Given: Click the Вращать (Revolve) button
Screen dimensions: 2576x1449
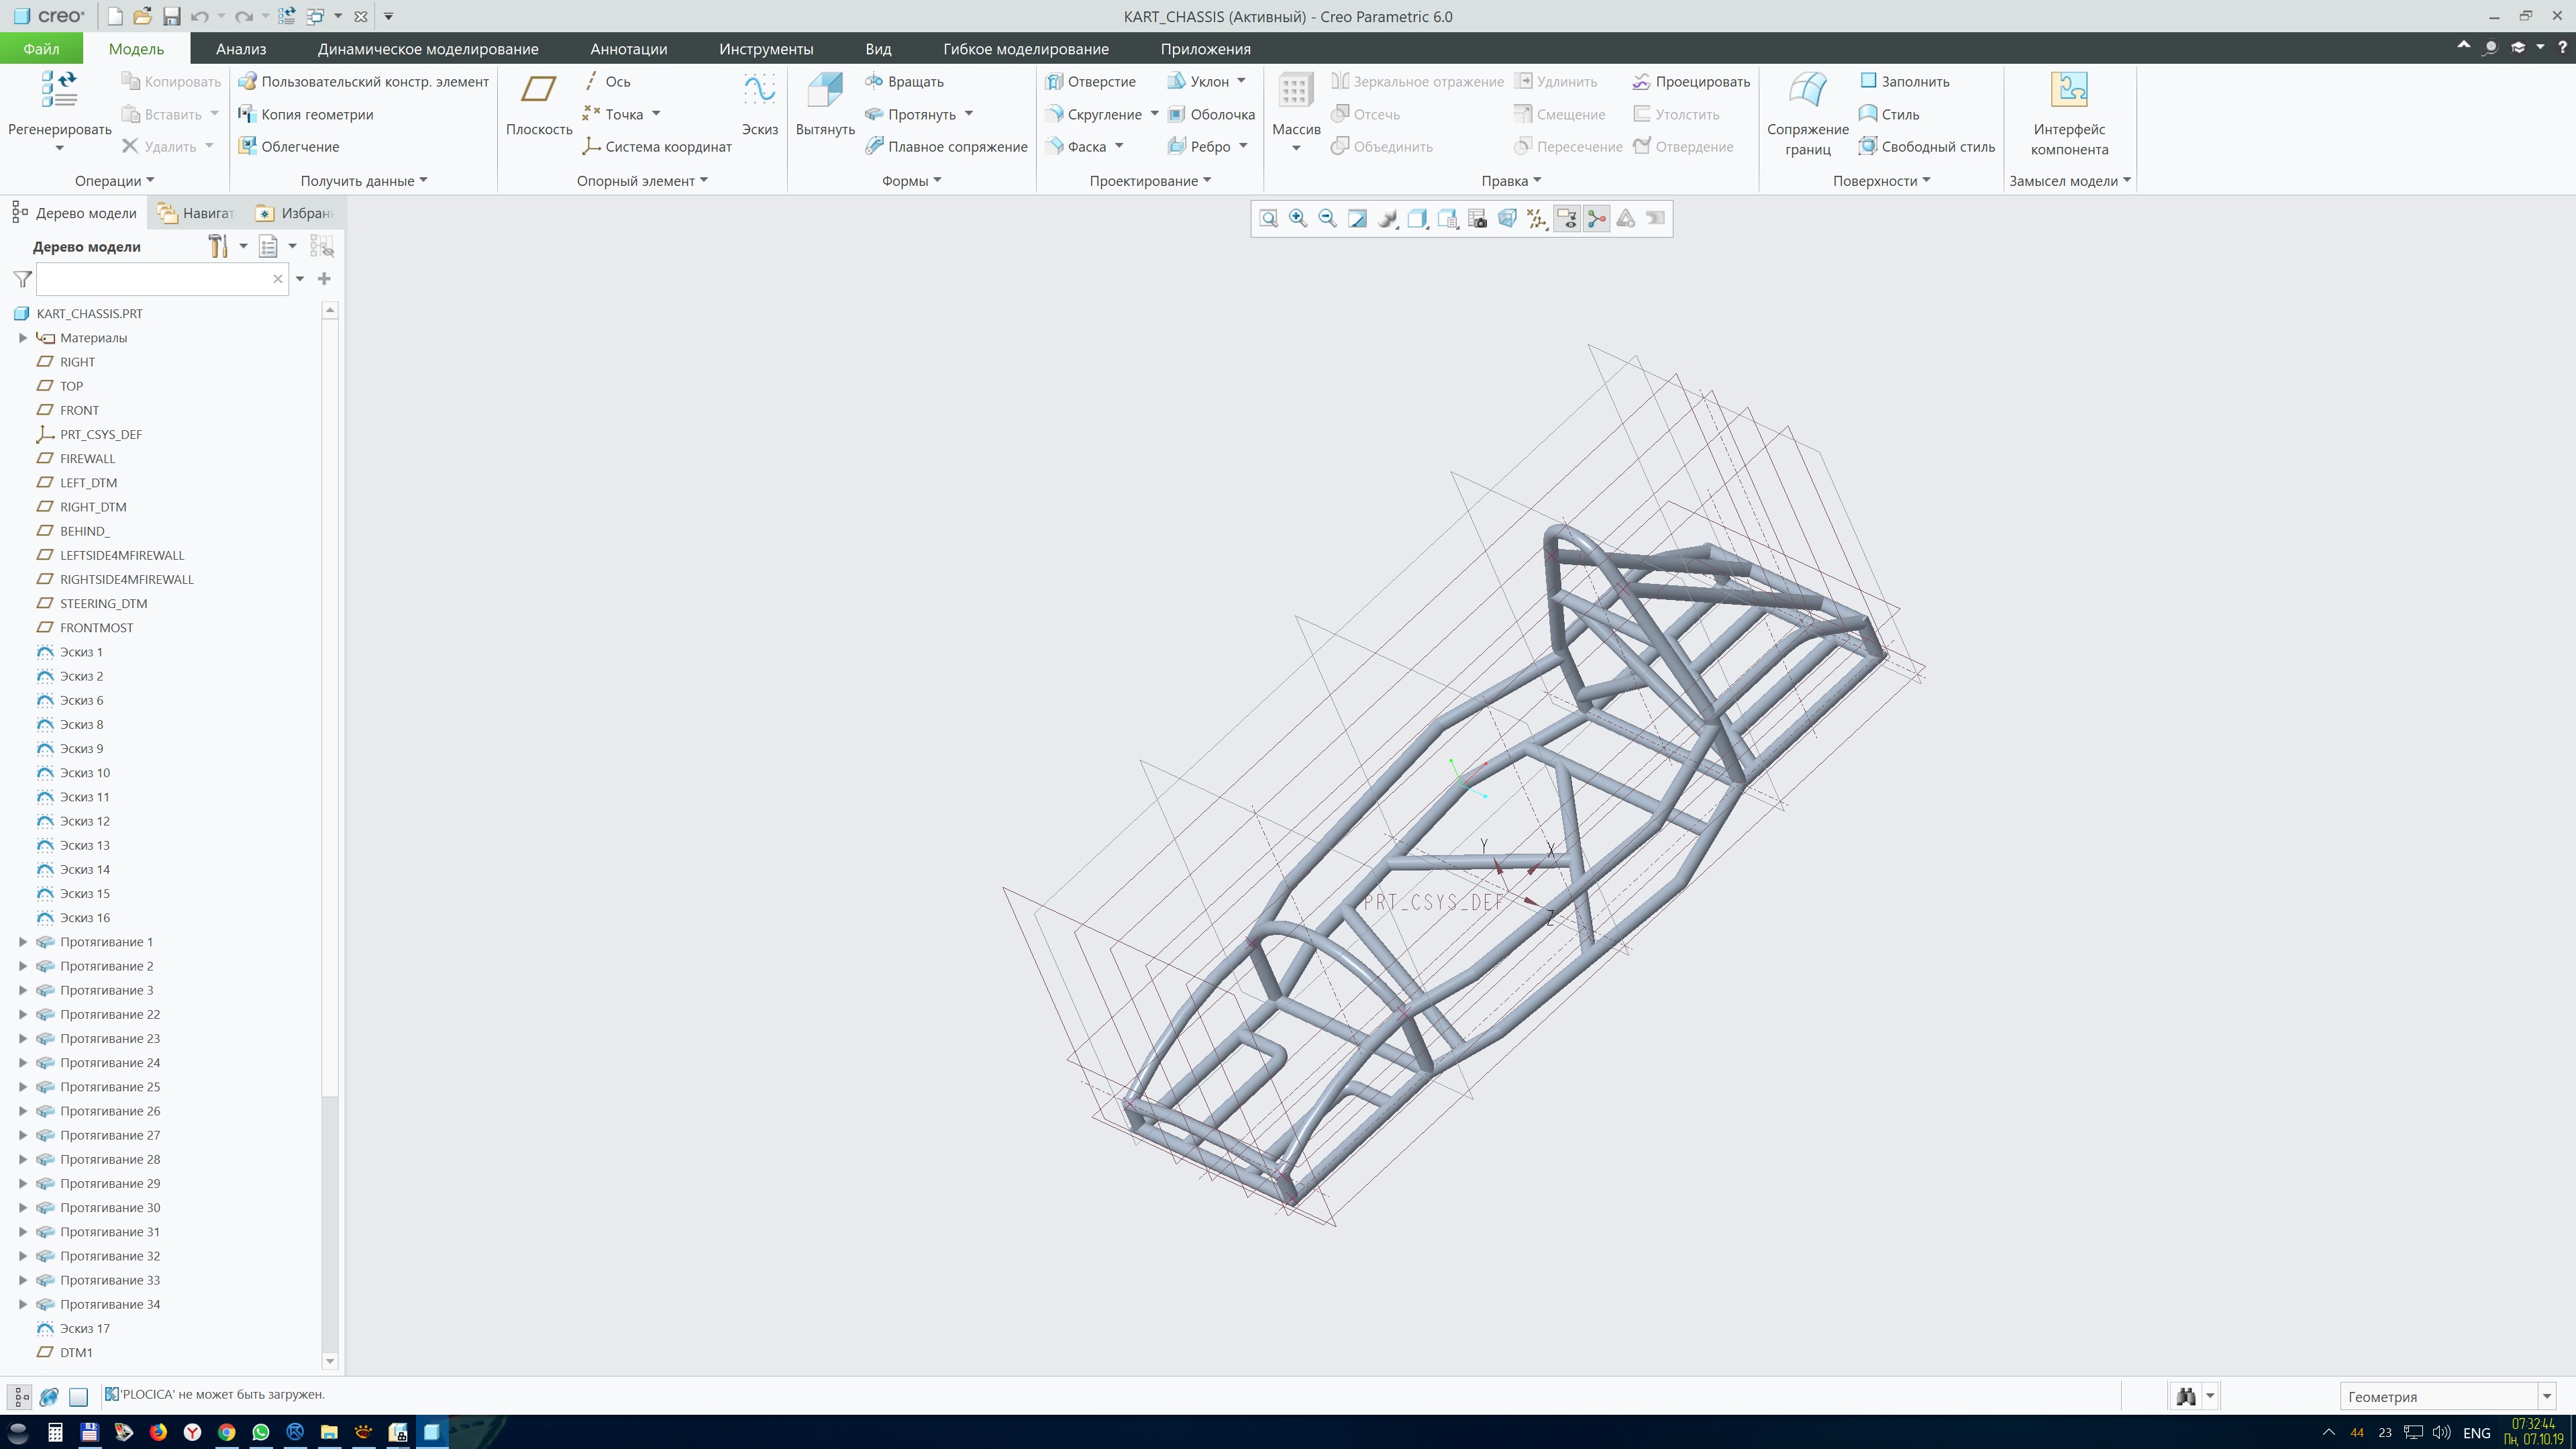Looking at the screenshot, I should pyautogui.click(x=904, y=82).
